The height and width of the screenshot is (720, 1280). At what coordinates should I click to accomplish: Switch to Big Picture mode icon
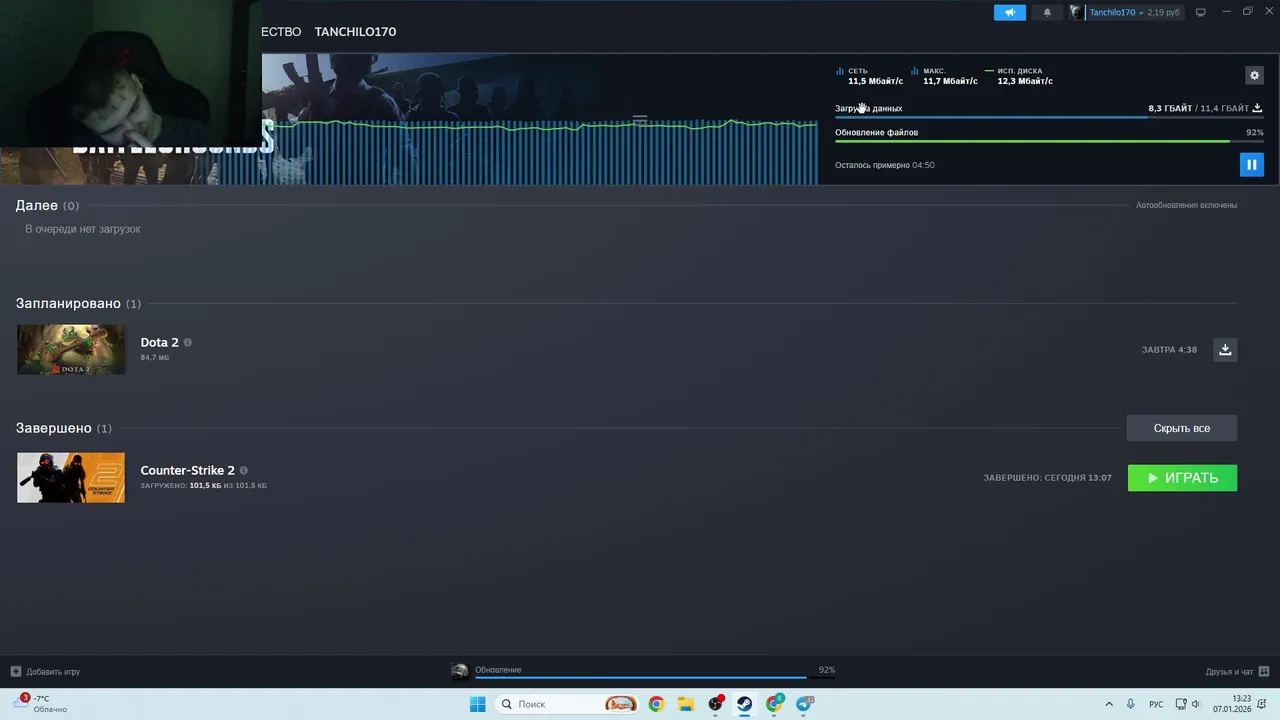[1201, 12]
